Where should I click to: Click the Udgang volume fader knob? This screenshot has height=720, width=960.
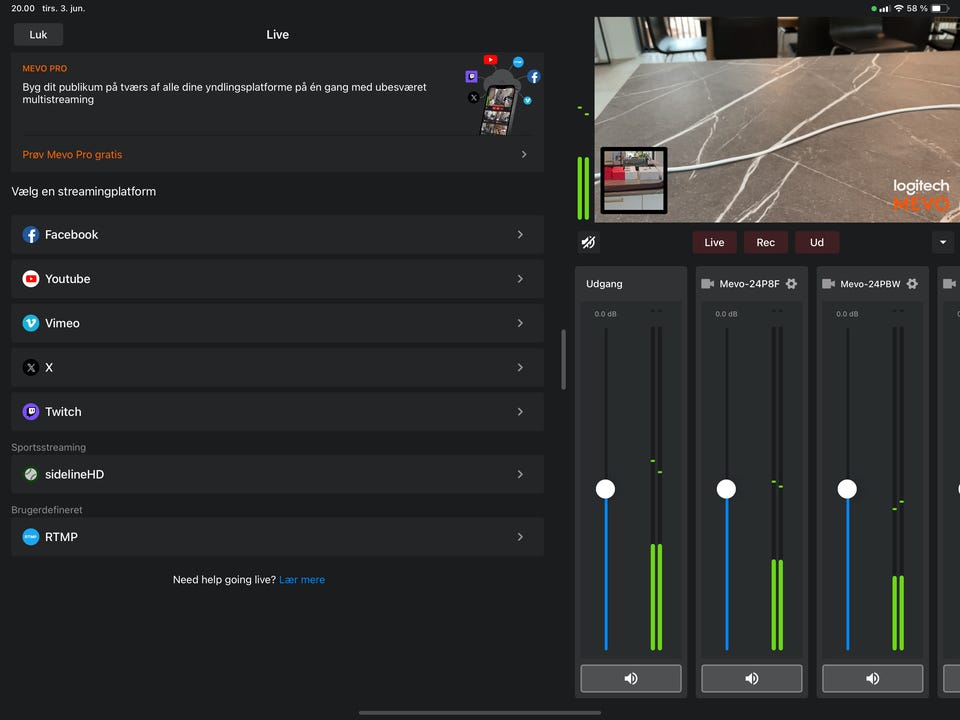pos(605,489)
